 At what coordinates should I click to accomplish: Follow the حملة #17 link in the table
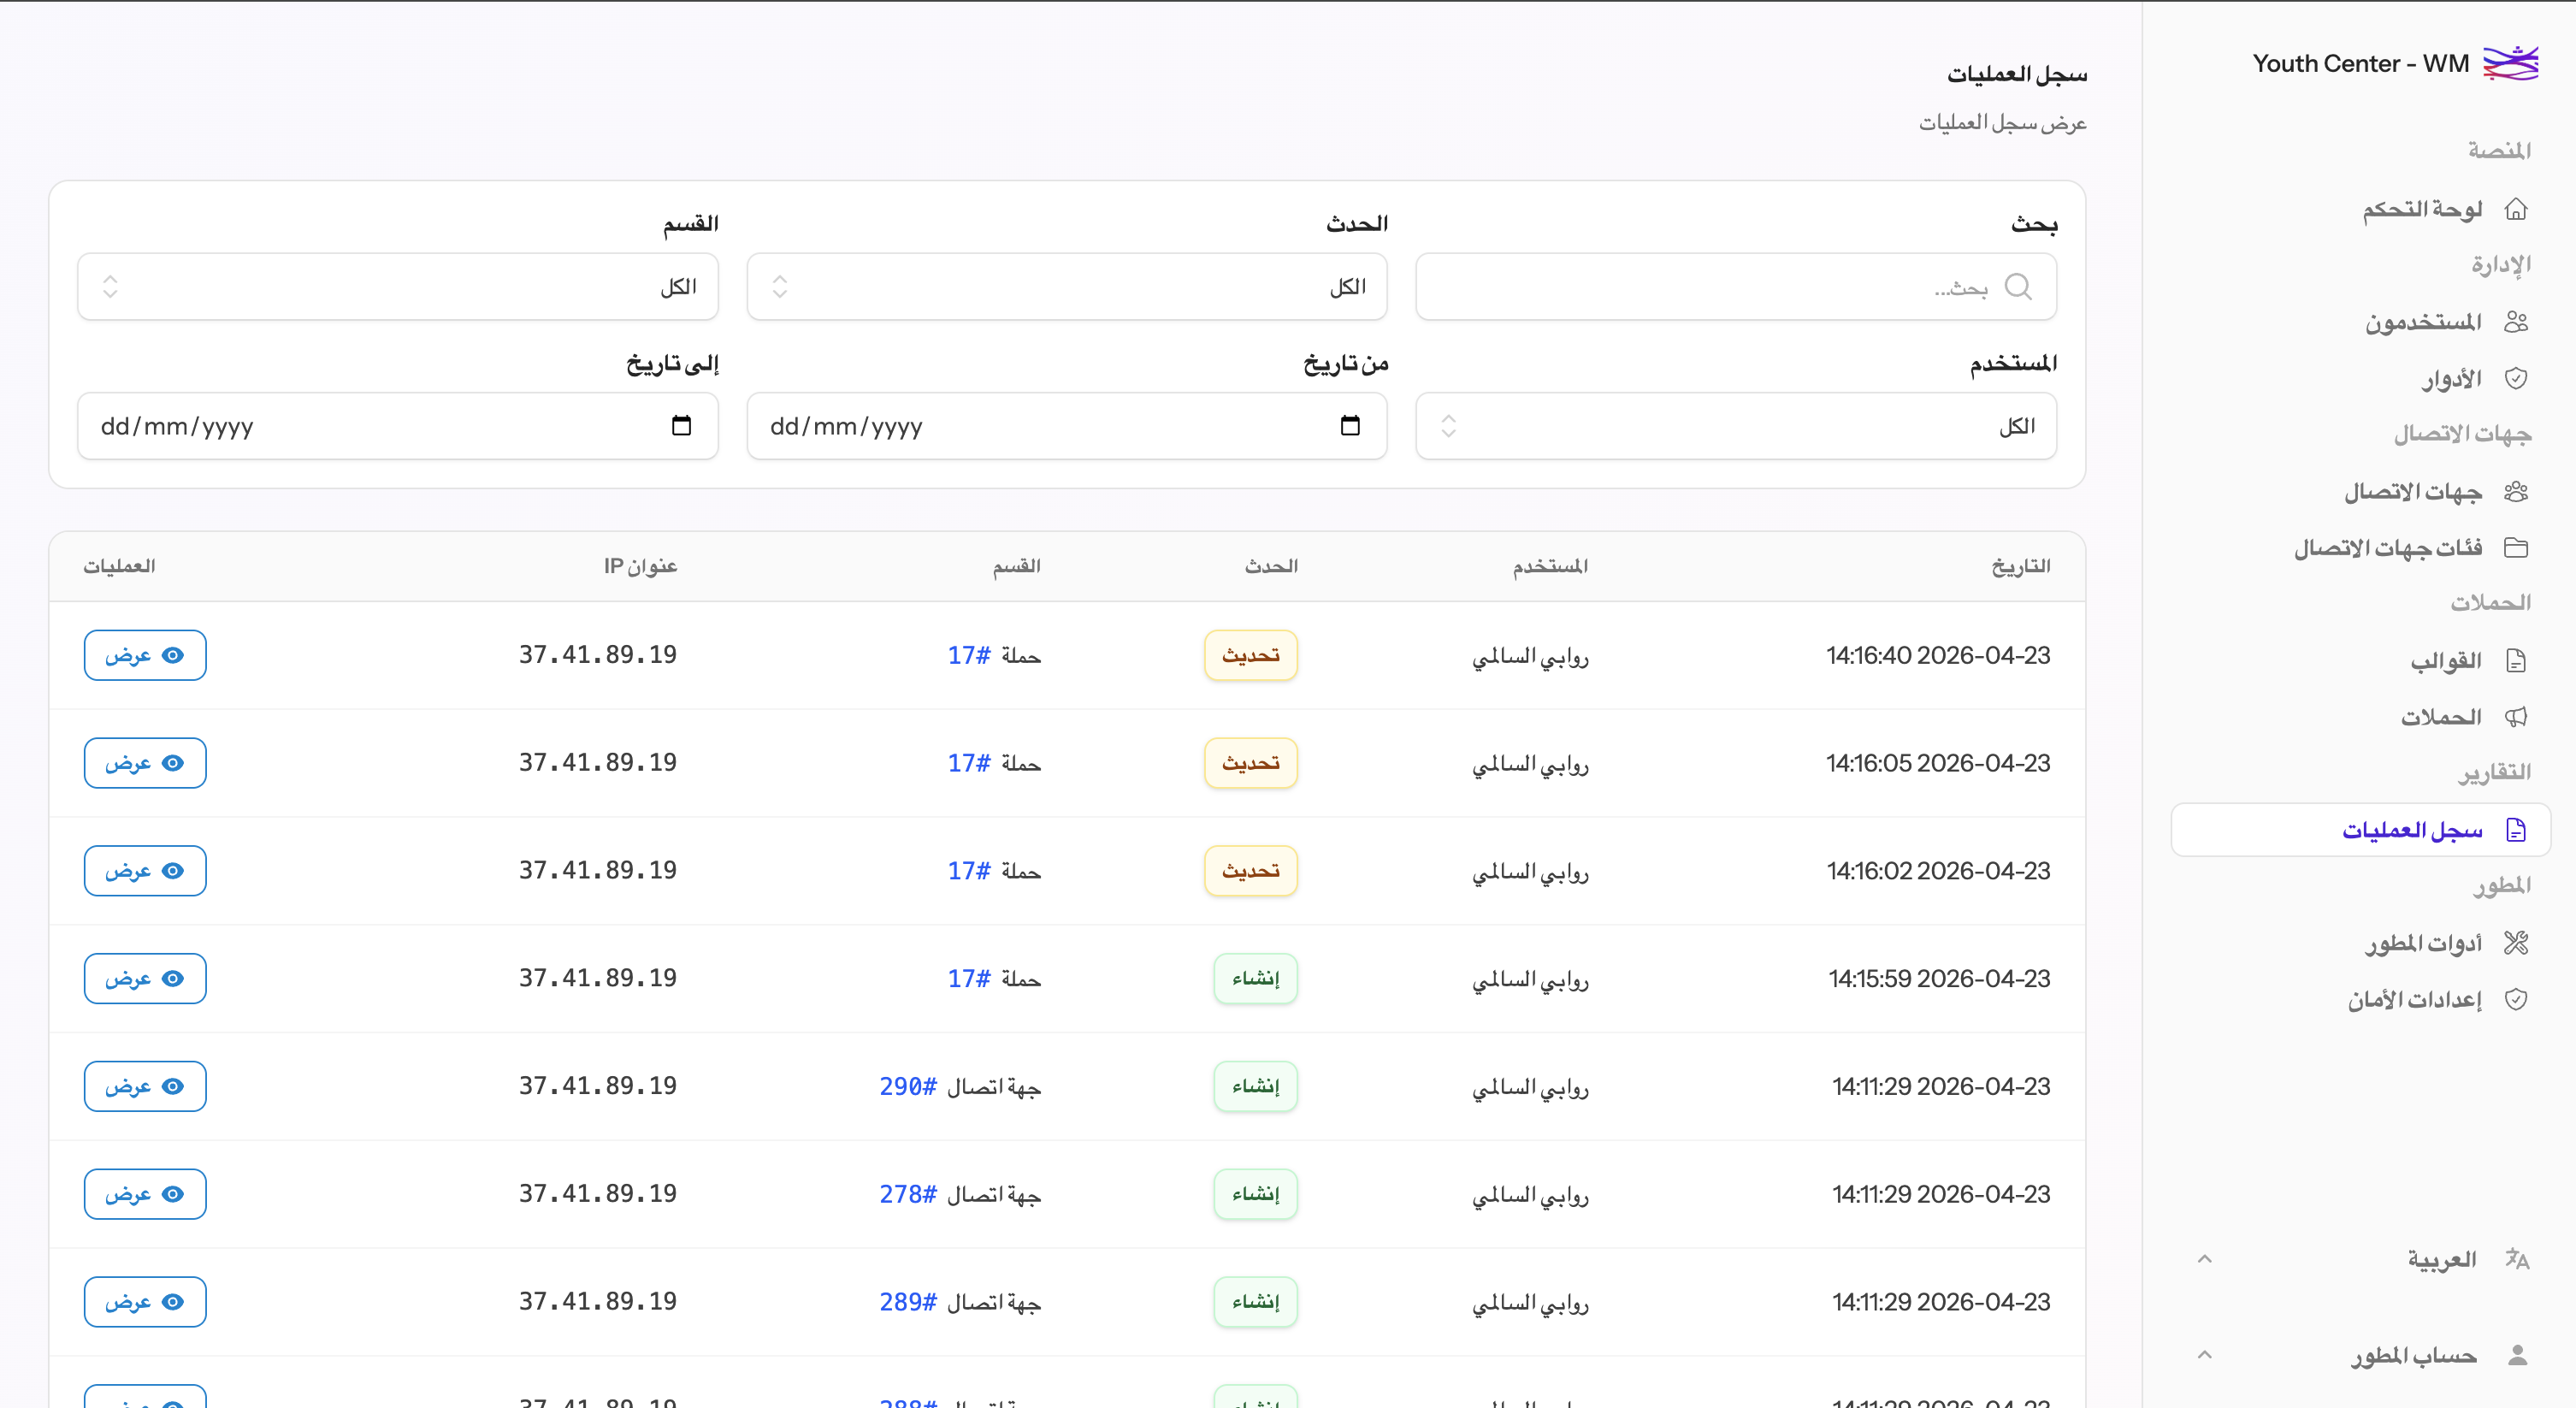pyautogui.click(x=996, y=655)
